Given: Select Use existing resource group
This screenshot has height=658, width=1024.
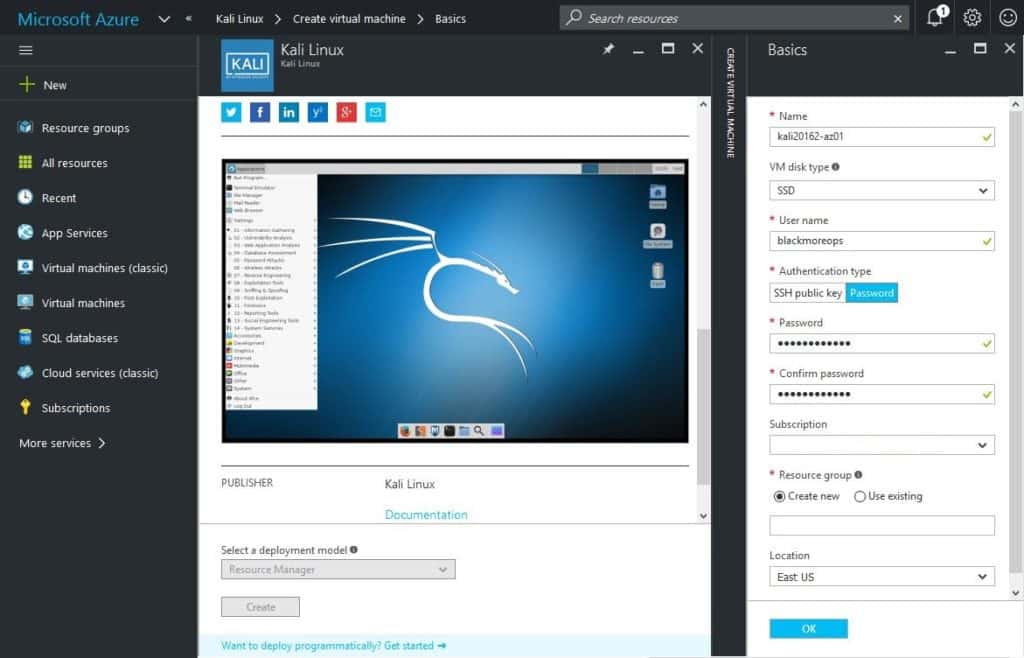Looking at the screenshot, I should click(x=859, y=497).
